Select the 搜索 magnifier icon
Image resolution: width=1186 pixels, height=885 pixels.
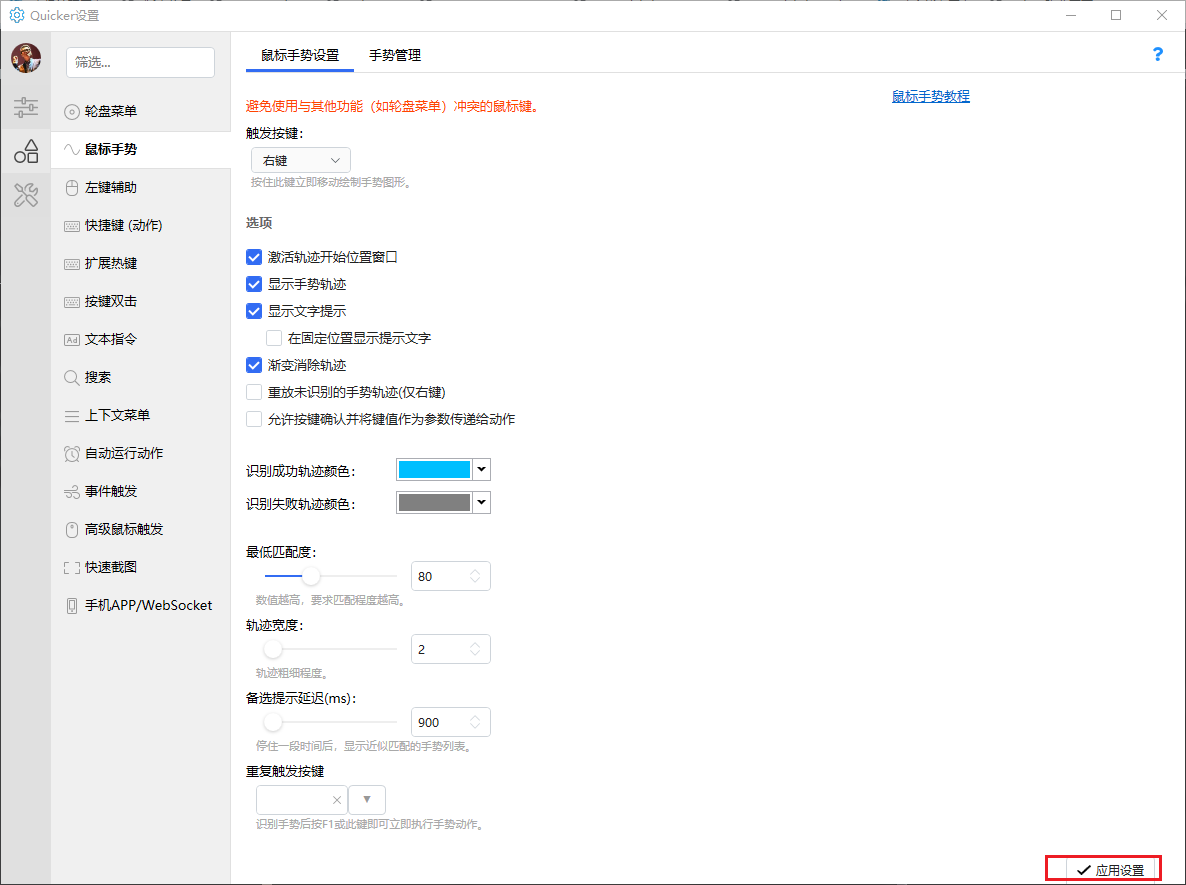[72, 377]
